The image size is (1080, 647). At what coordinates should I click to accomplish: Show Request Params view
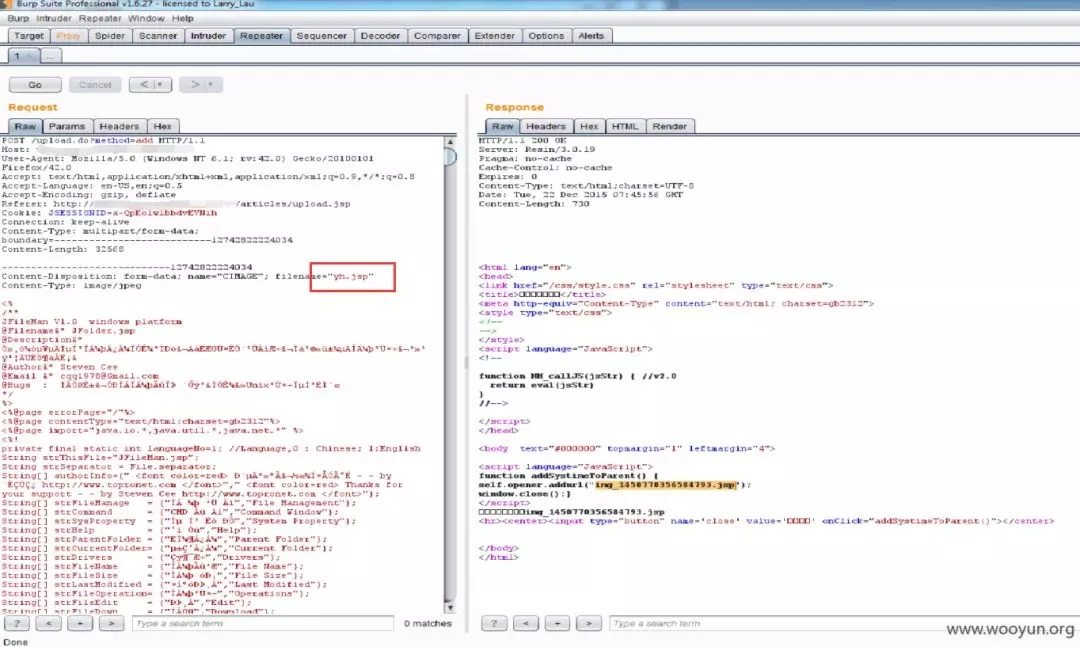[x=67, y=126]
